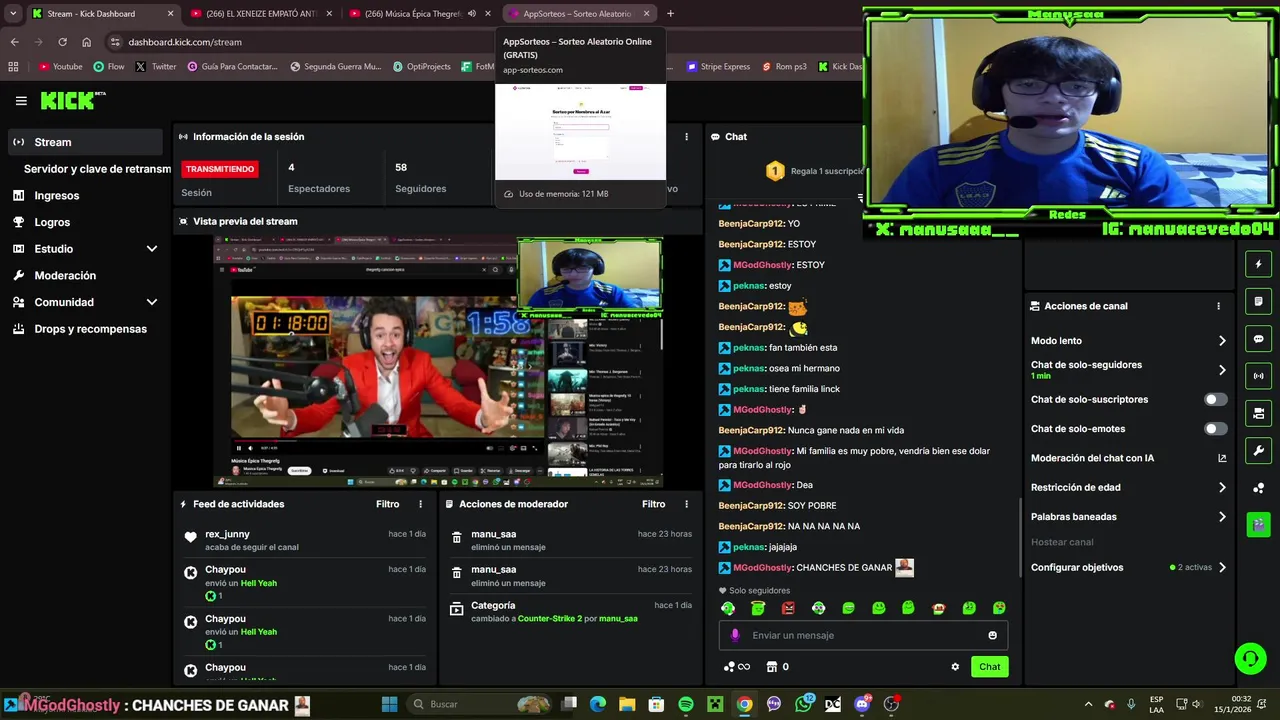
Task: Open the emoji picker in chat input
Action: click(x=992, y=635)
